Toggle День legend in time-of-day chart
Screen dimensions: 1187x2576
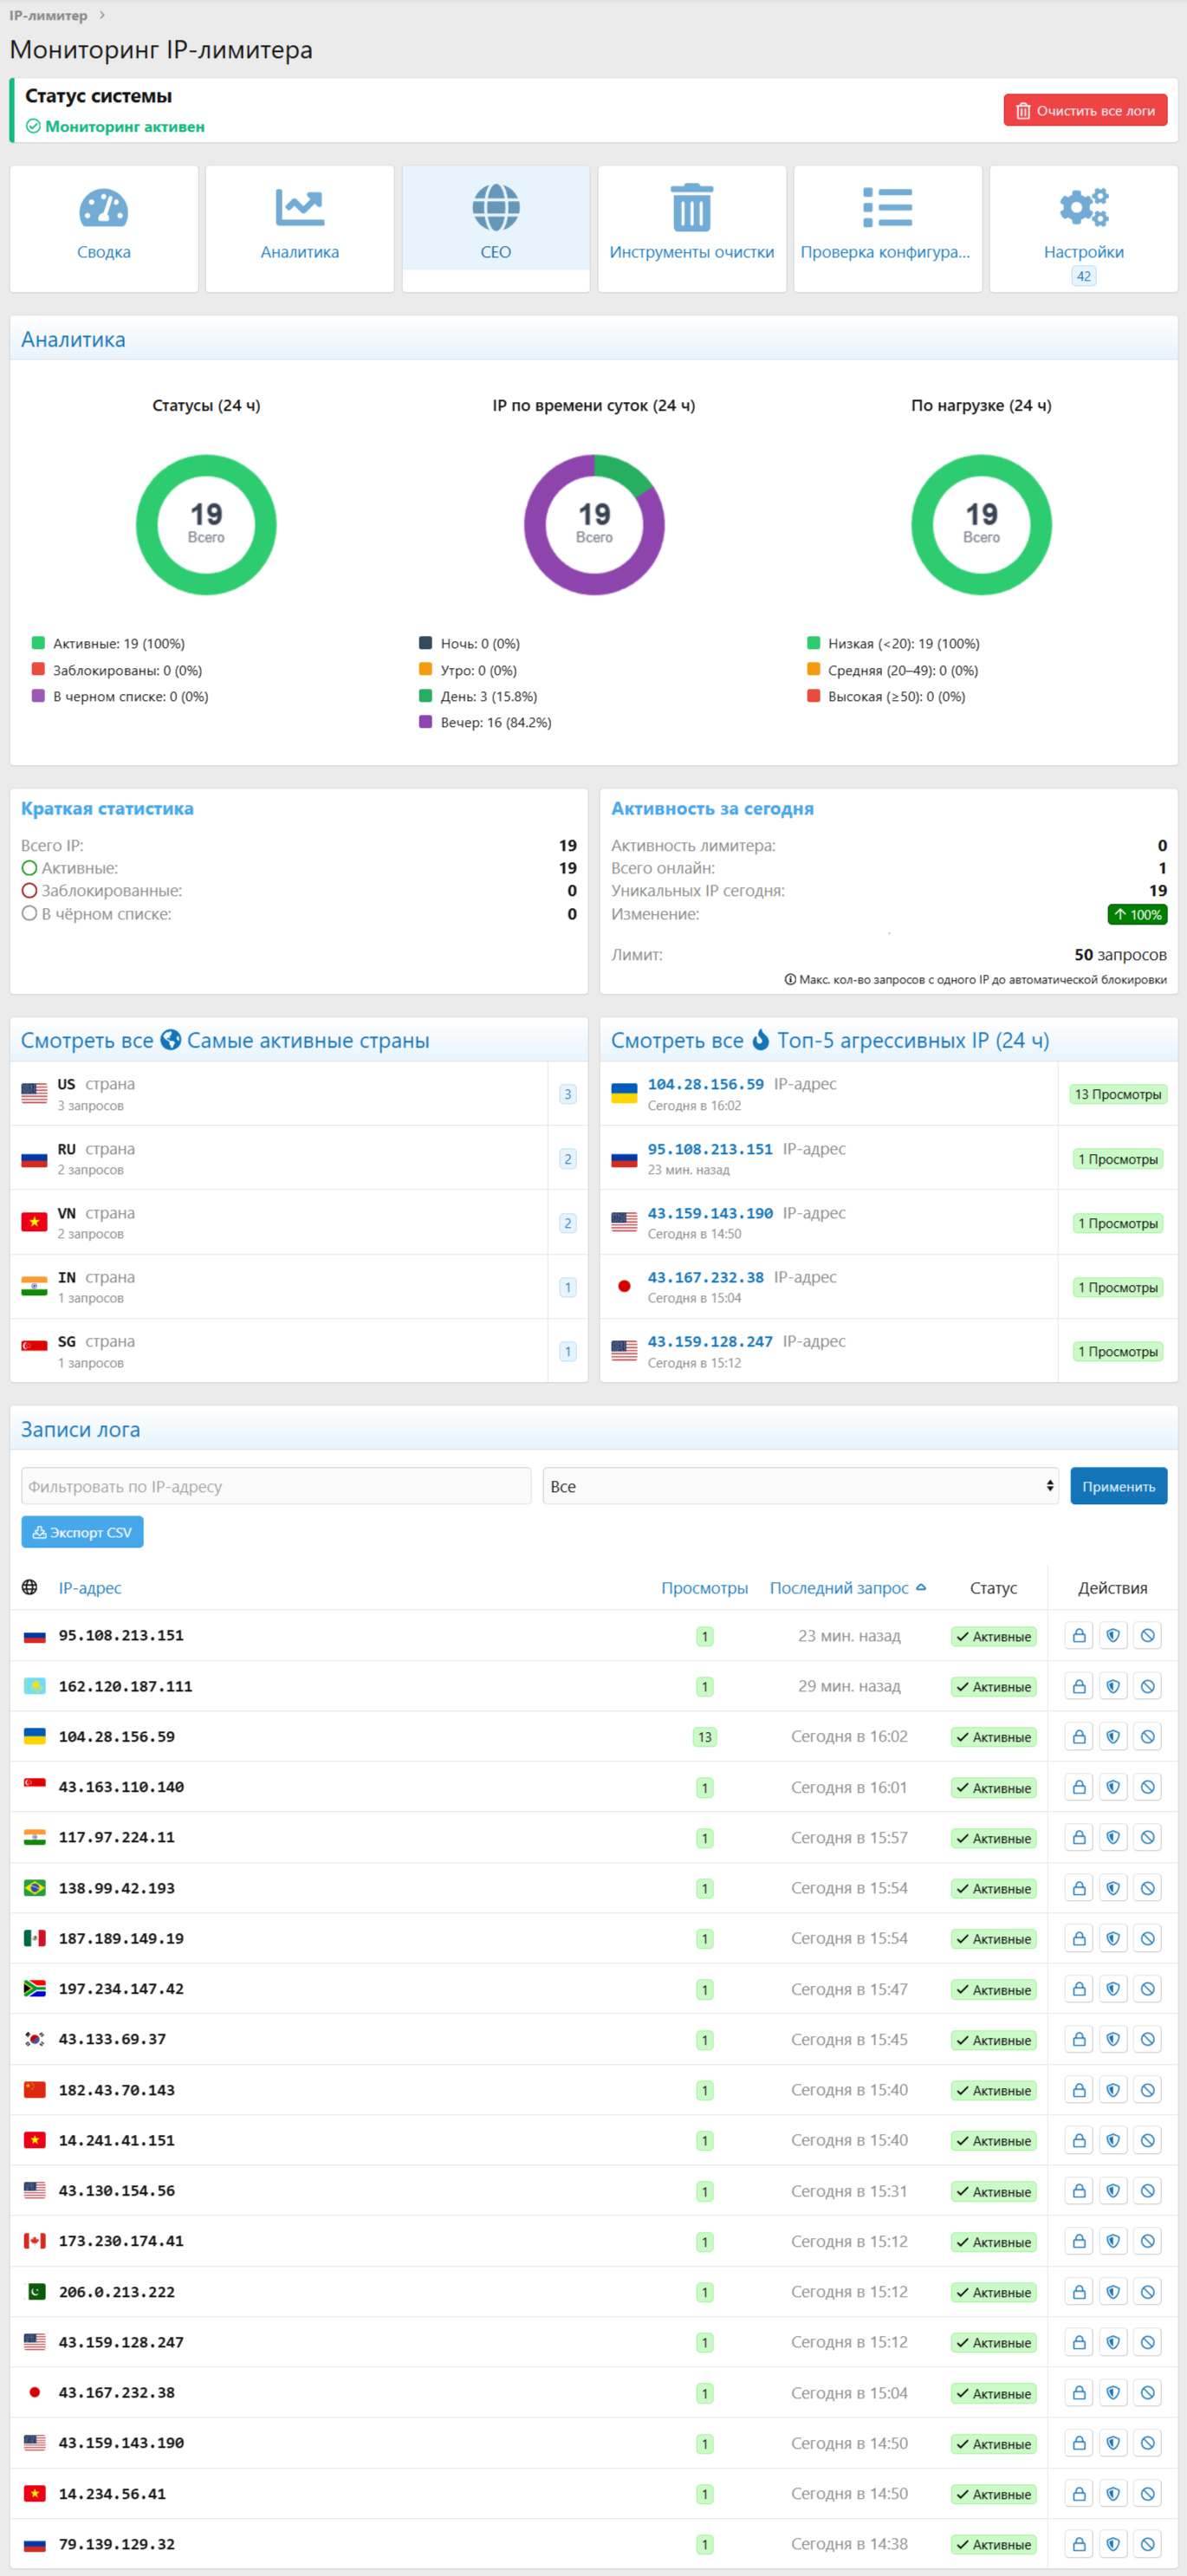(478, 696)
